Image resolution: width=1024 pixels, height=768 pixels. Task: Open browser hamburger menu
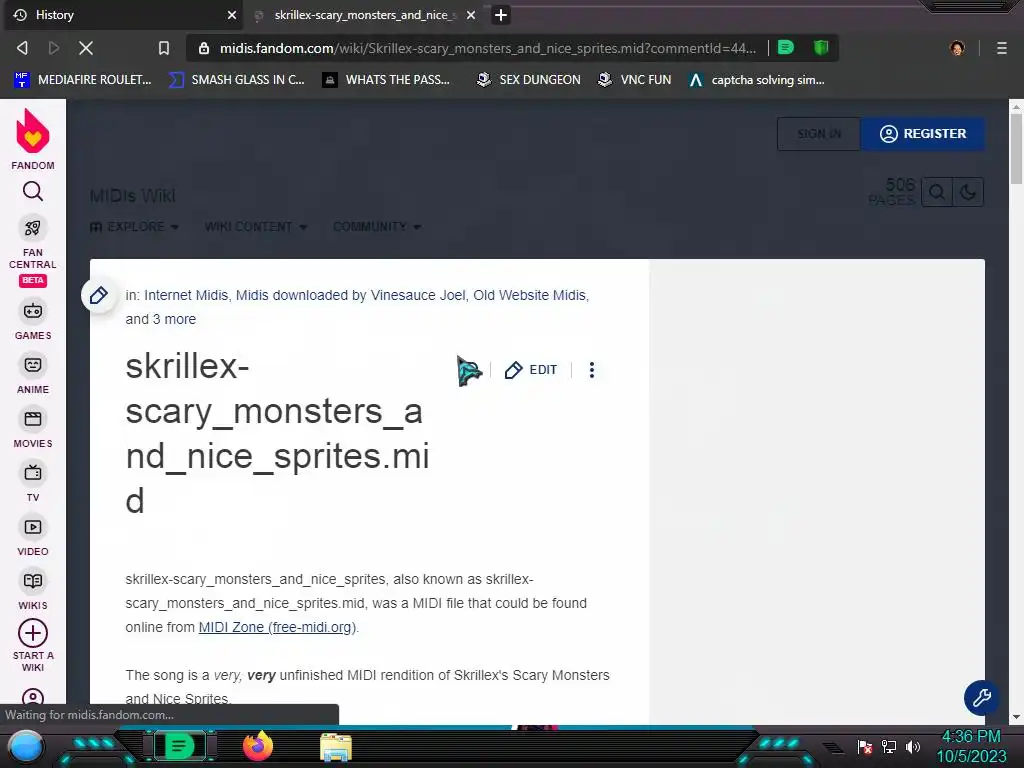(x=1002, y=48)
